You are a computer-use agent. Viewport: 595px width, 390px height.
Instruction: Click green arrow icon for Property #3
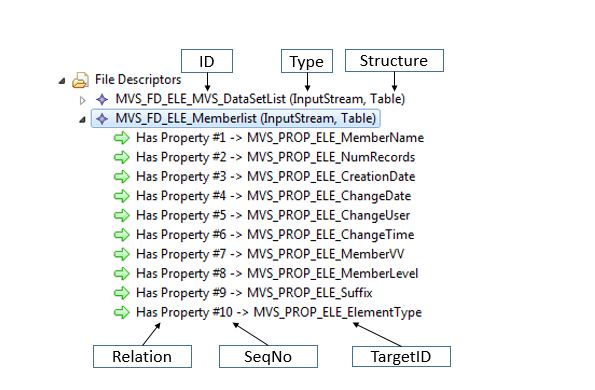pyautogui.click(x=122, y=176)
